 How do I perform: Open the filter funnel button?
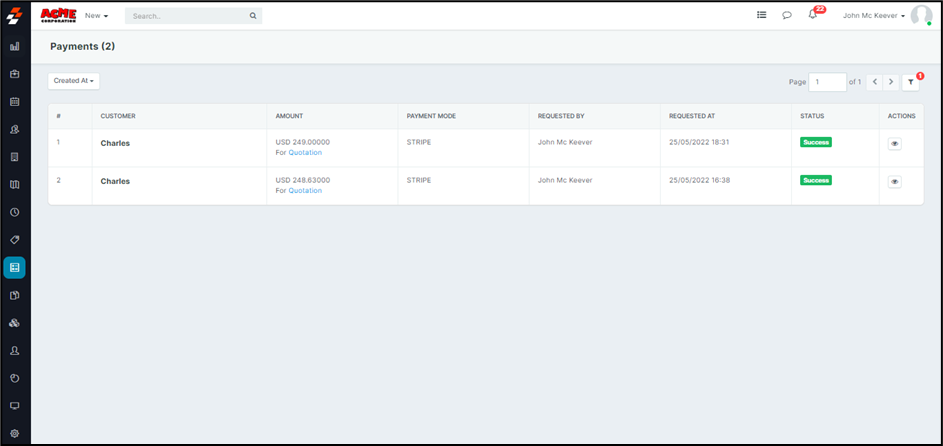tap(910, 82)
